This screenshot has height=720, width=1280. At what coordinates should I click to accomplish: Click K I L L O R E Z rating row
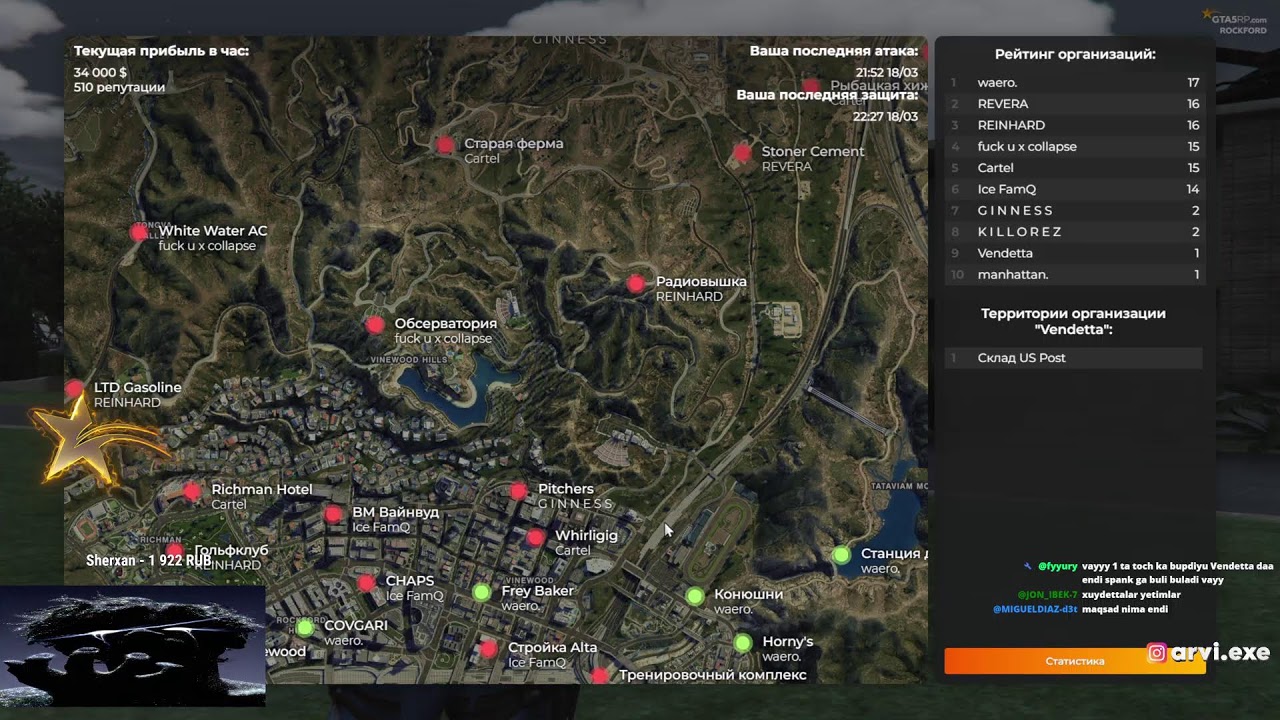[x=1075, y=232]
